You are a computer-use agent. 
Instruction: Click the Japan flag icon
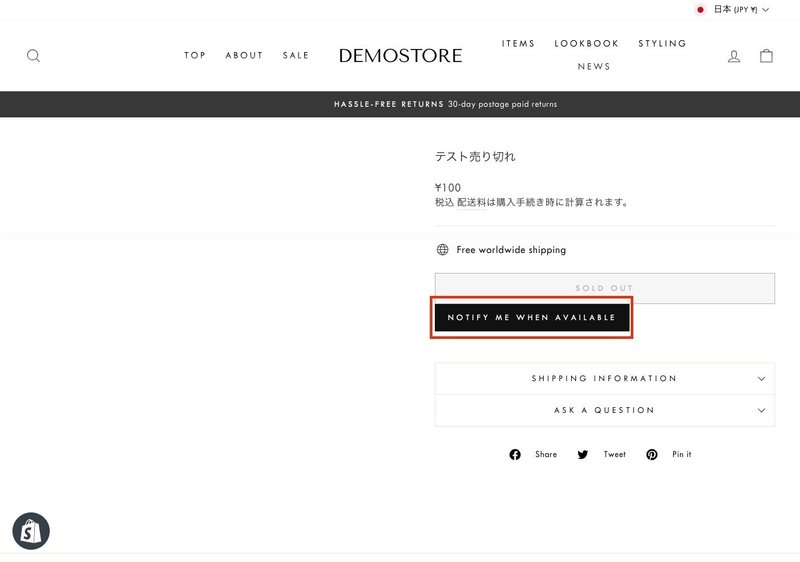[700, 10]
